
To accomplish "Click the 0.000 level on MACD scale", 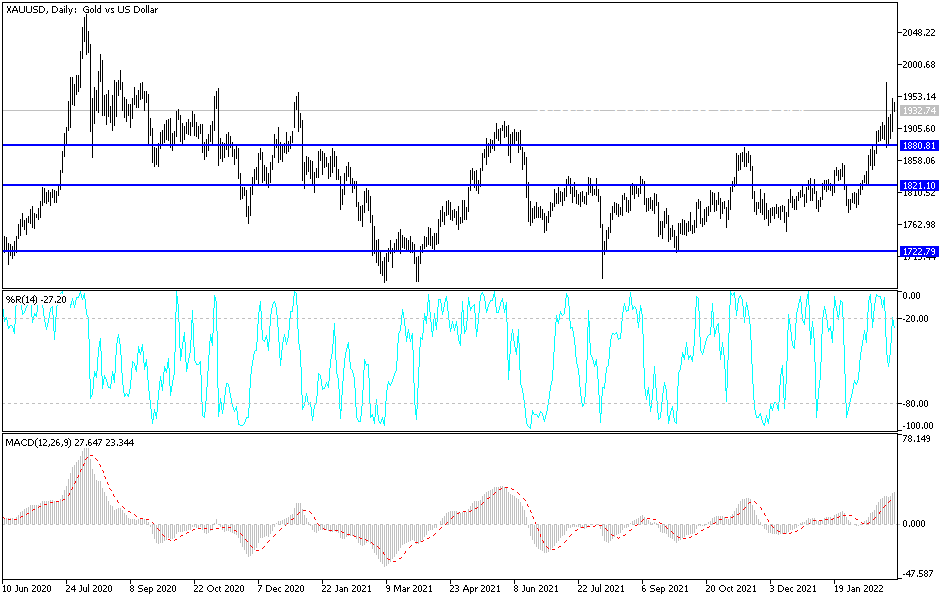I will pos(914,524).
